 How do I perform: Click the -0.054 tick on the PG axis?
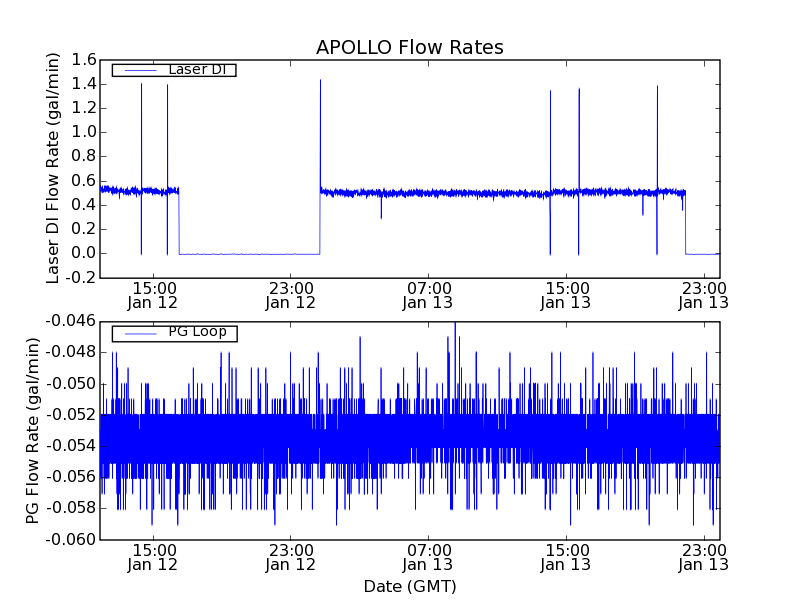pos(71,446)
